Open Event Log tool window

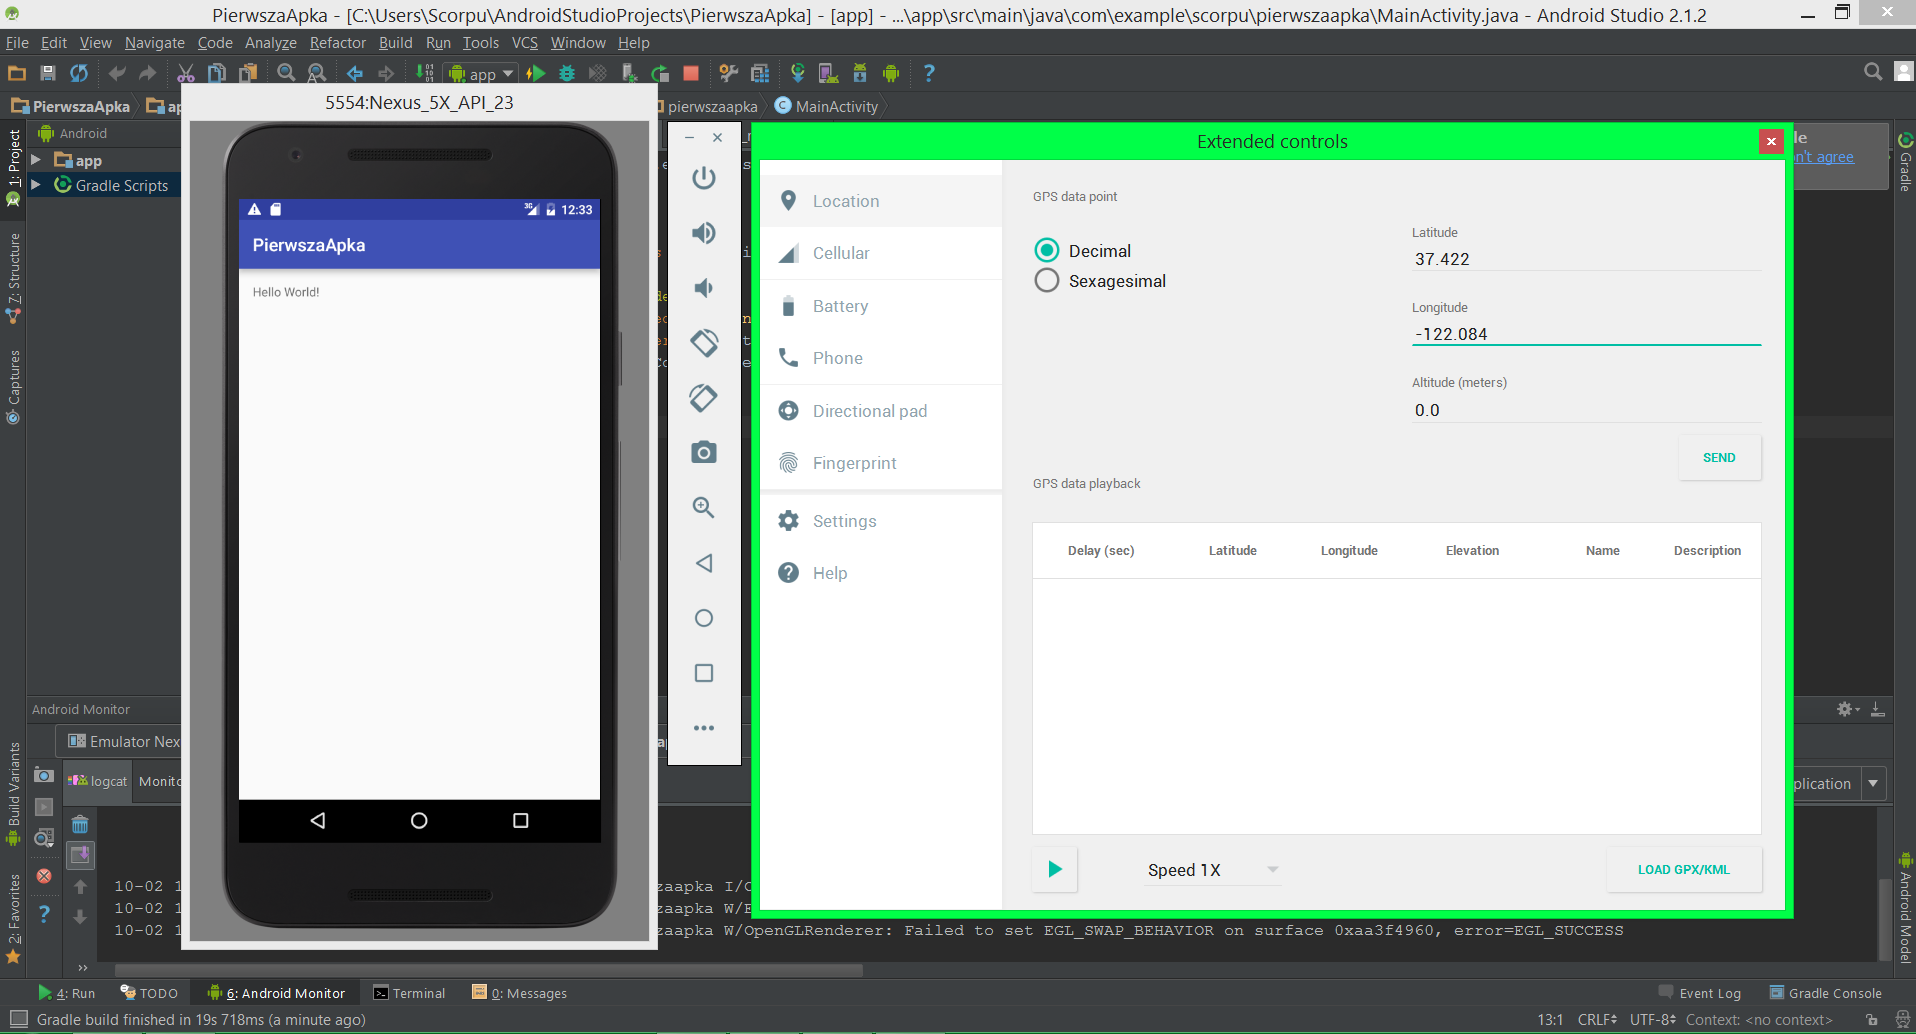point(1699,993)
